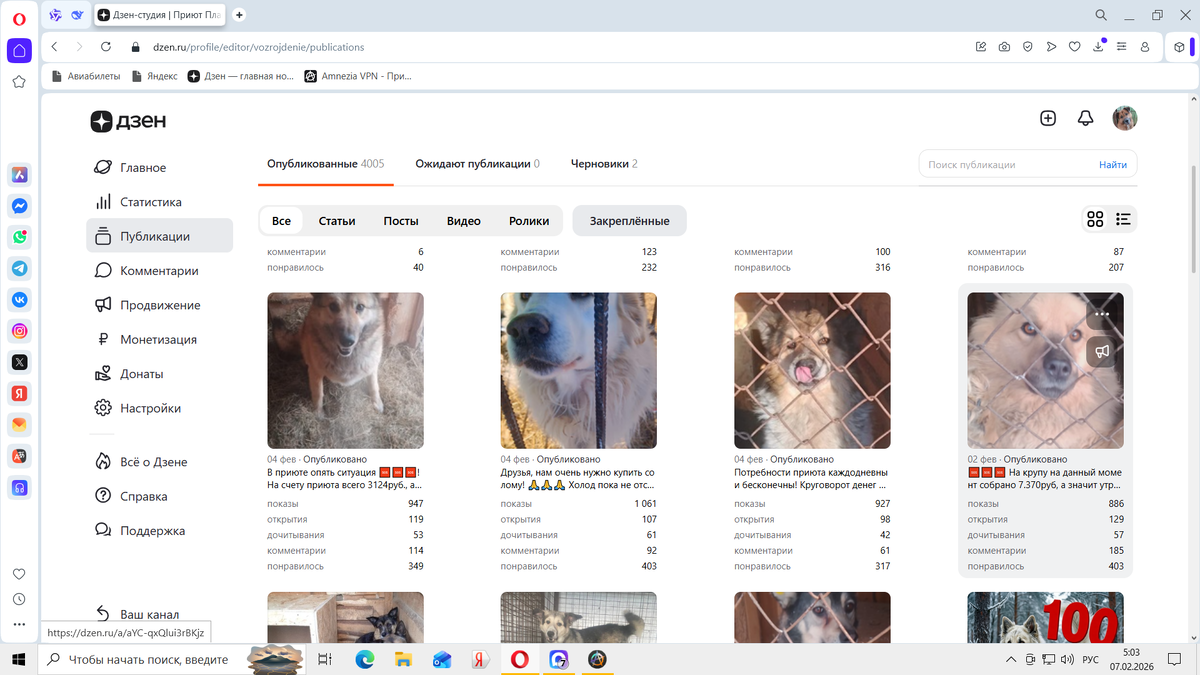Reload the page
This screenshot has width=1200, height=675.
point(106,47)
